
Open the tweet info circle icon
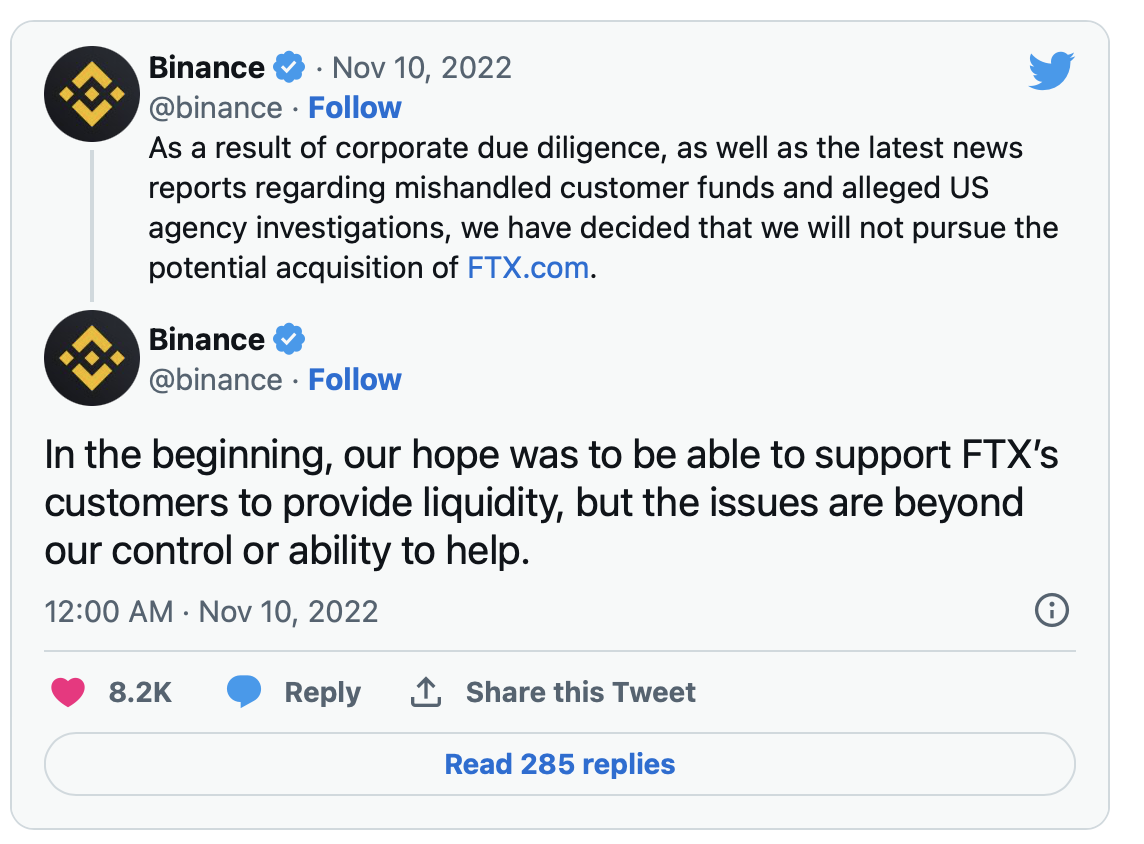1052,610
